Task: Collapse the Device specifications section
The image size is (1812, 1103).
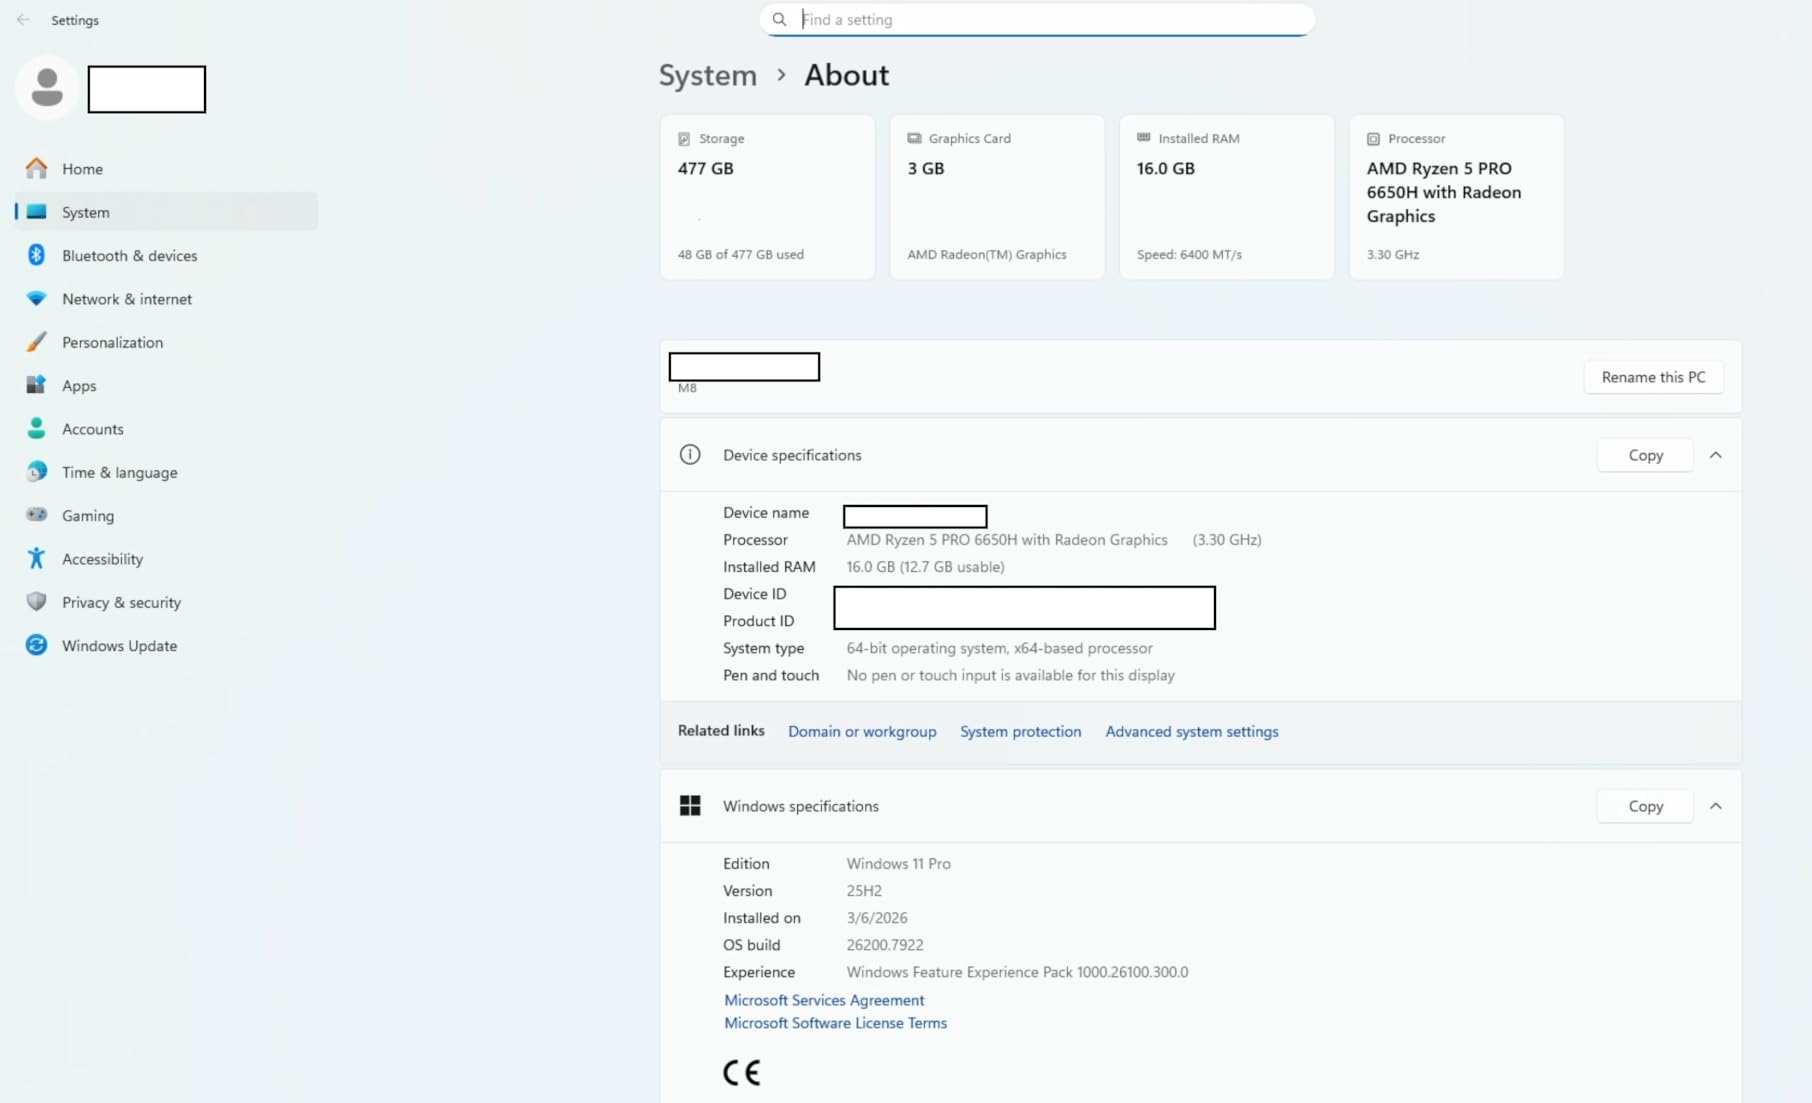Action: point(1715,455)
